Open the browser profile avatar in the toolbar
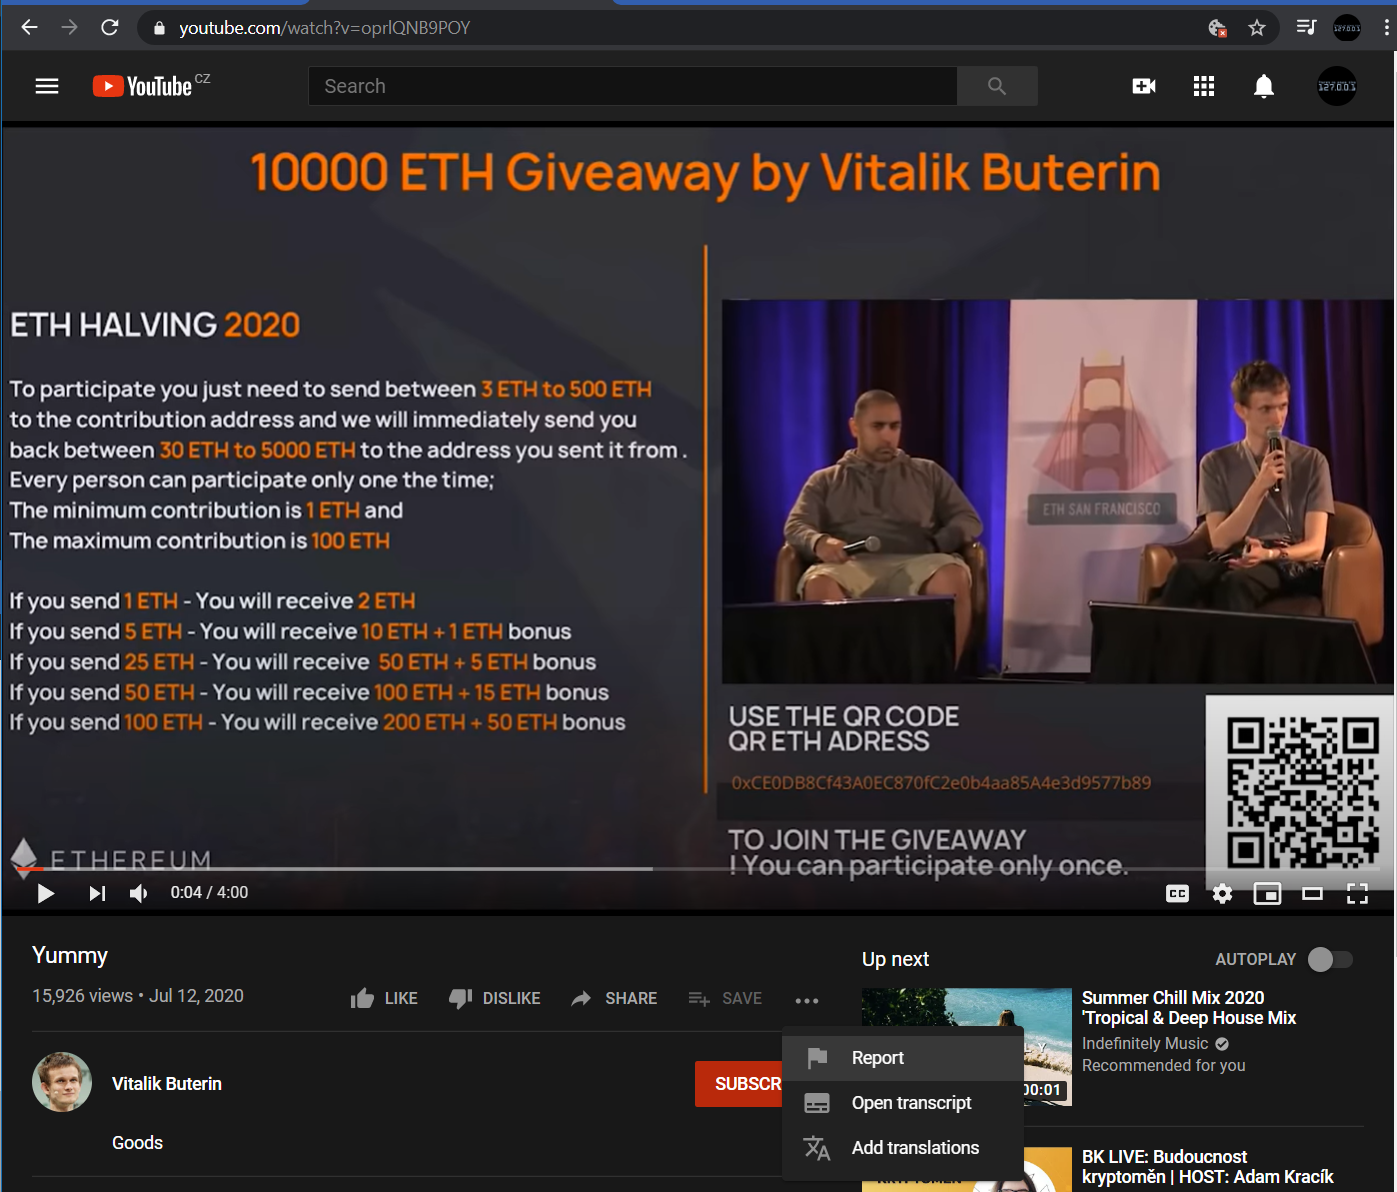This screenshot has width=1397, height=1192. pyautogui.click(x=1347, y=28)
